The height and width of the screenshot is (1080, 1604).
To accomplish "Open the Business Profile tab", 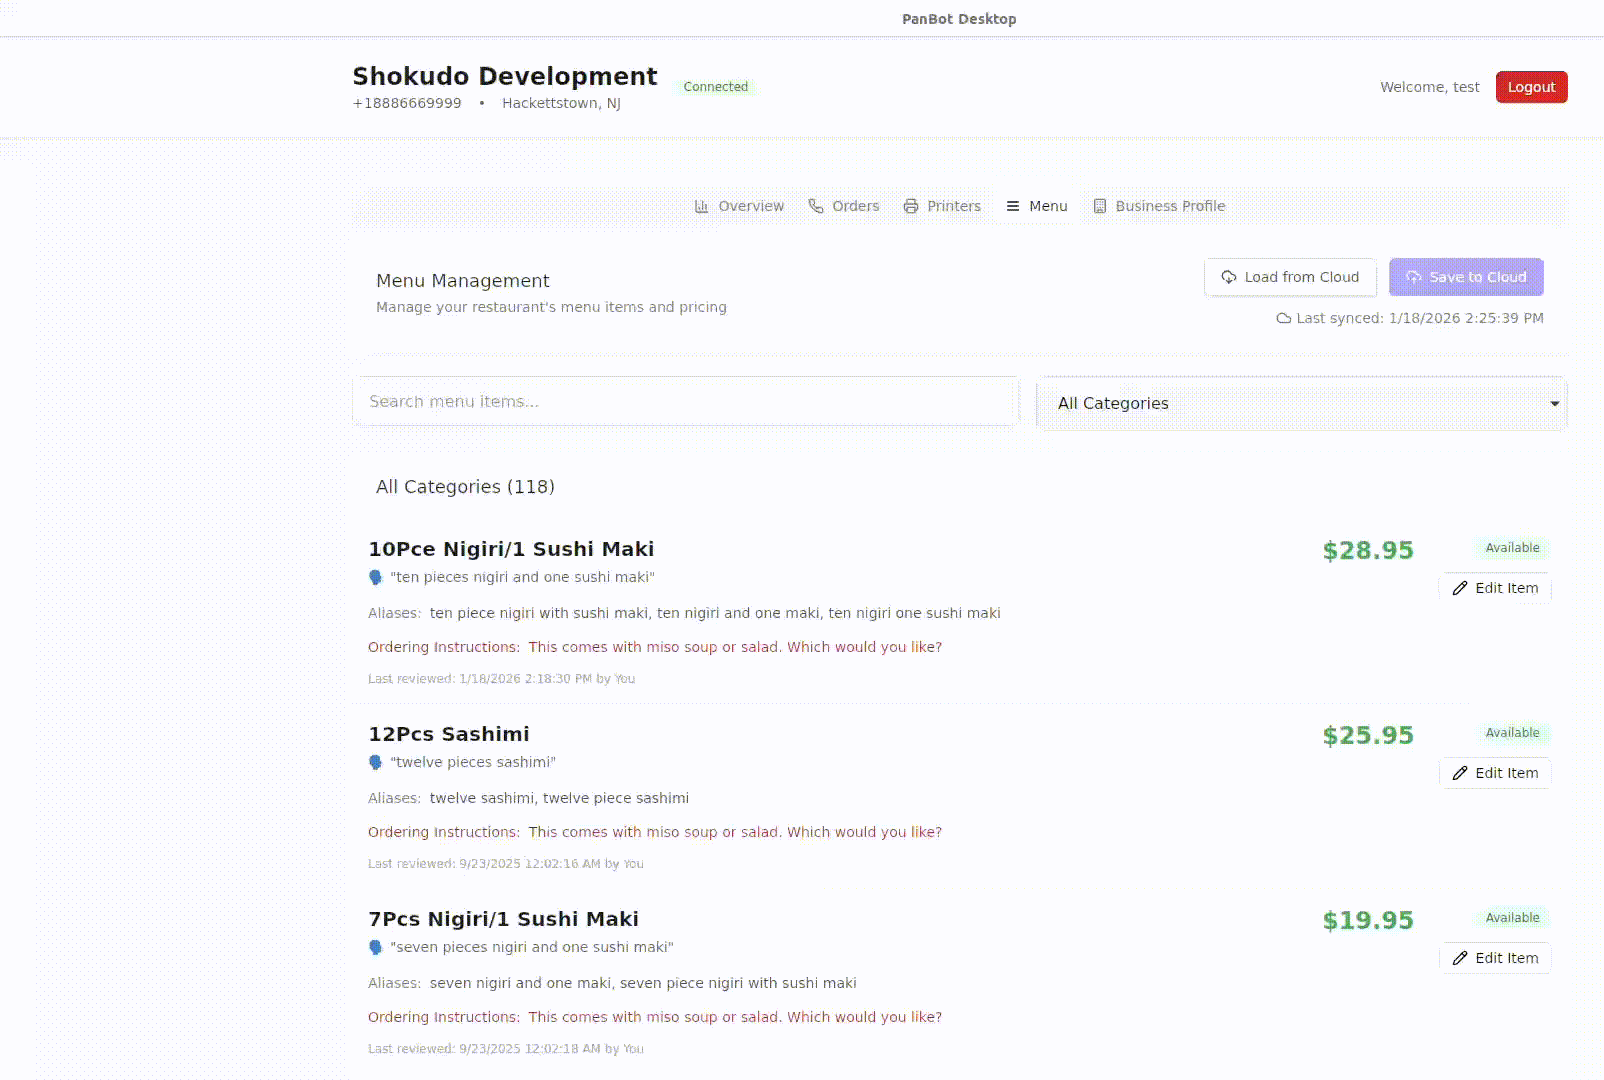I will pos(1159,206).
